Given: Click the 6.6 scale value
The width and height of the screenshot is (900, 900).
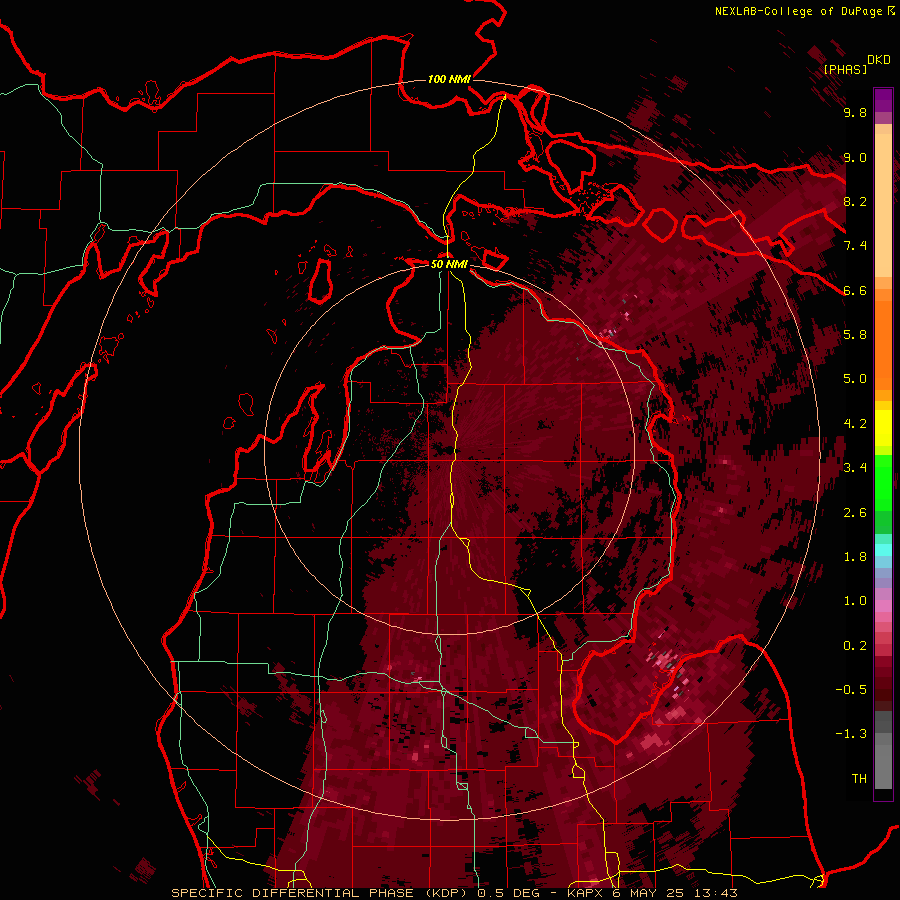Looking at the screenshot, I should pyautogui.click(x=855, y=291).
